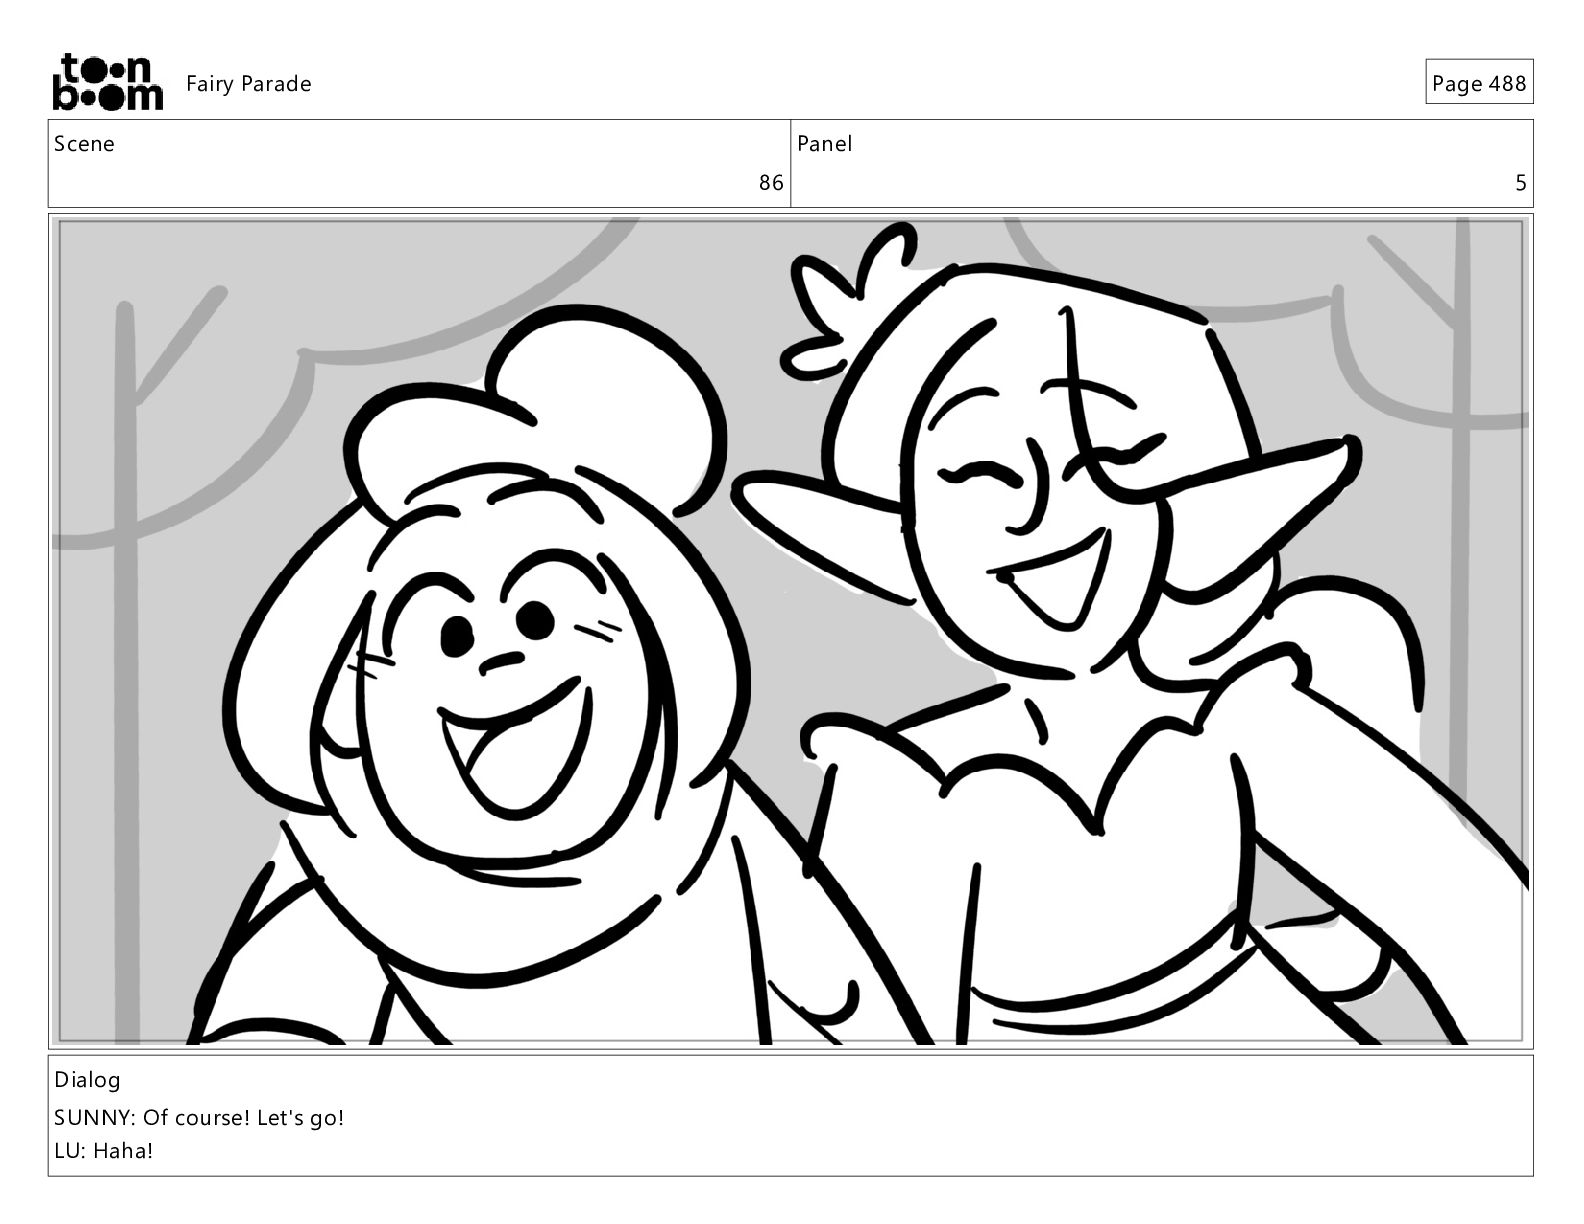This screenshot has height=1224, width=1584.
Task: Click the Toon Boom logo
Action: (x=107, y=82)
